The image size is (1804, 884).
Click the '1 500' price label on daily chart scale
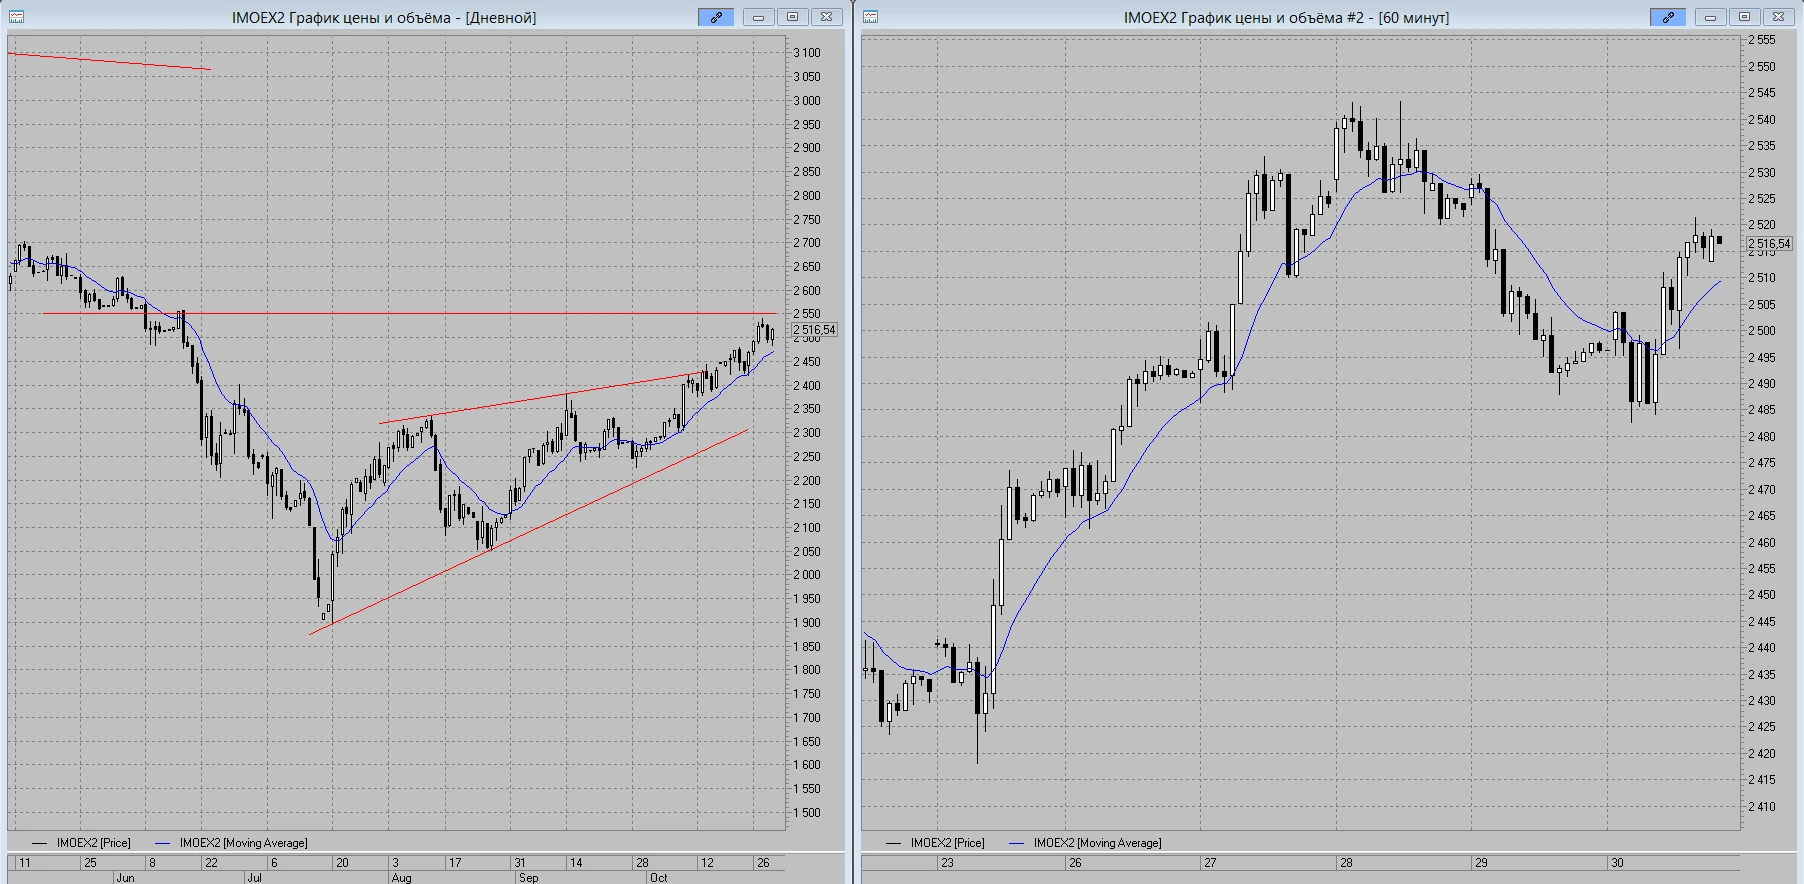pyautogui.click(x=807, y=813)
